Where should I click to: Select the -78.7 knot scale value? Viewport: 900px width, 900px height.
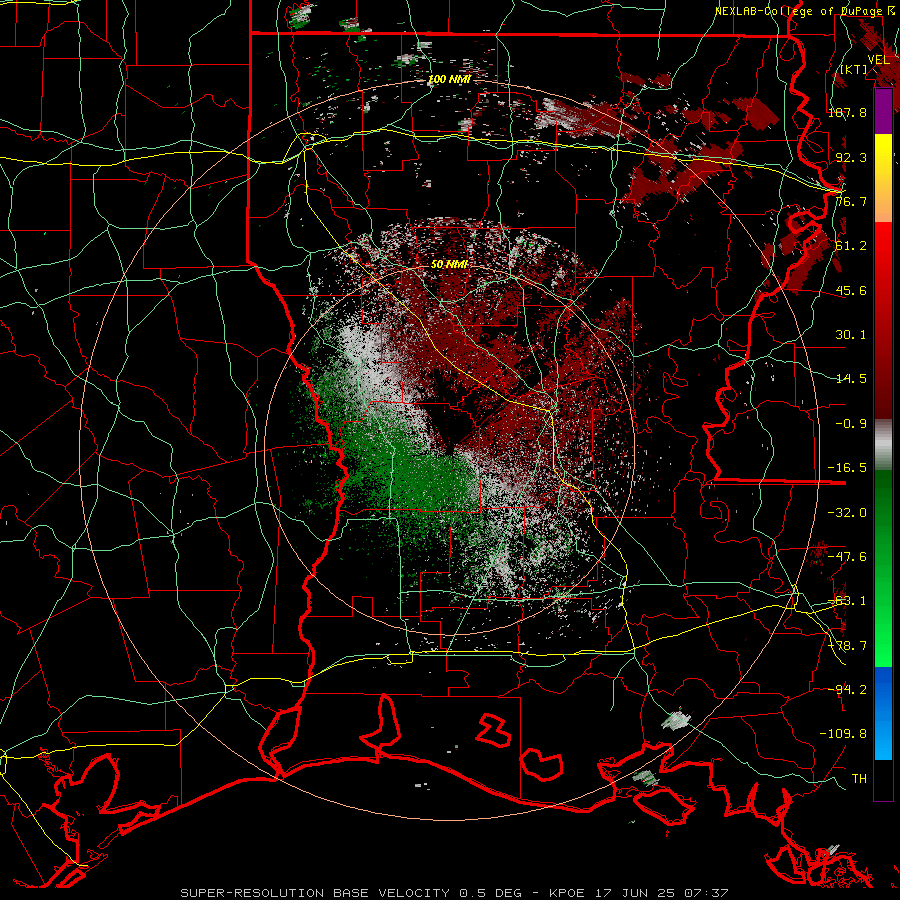[x=847, y=646]
